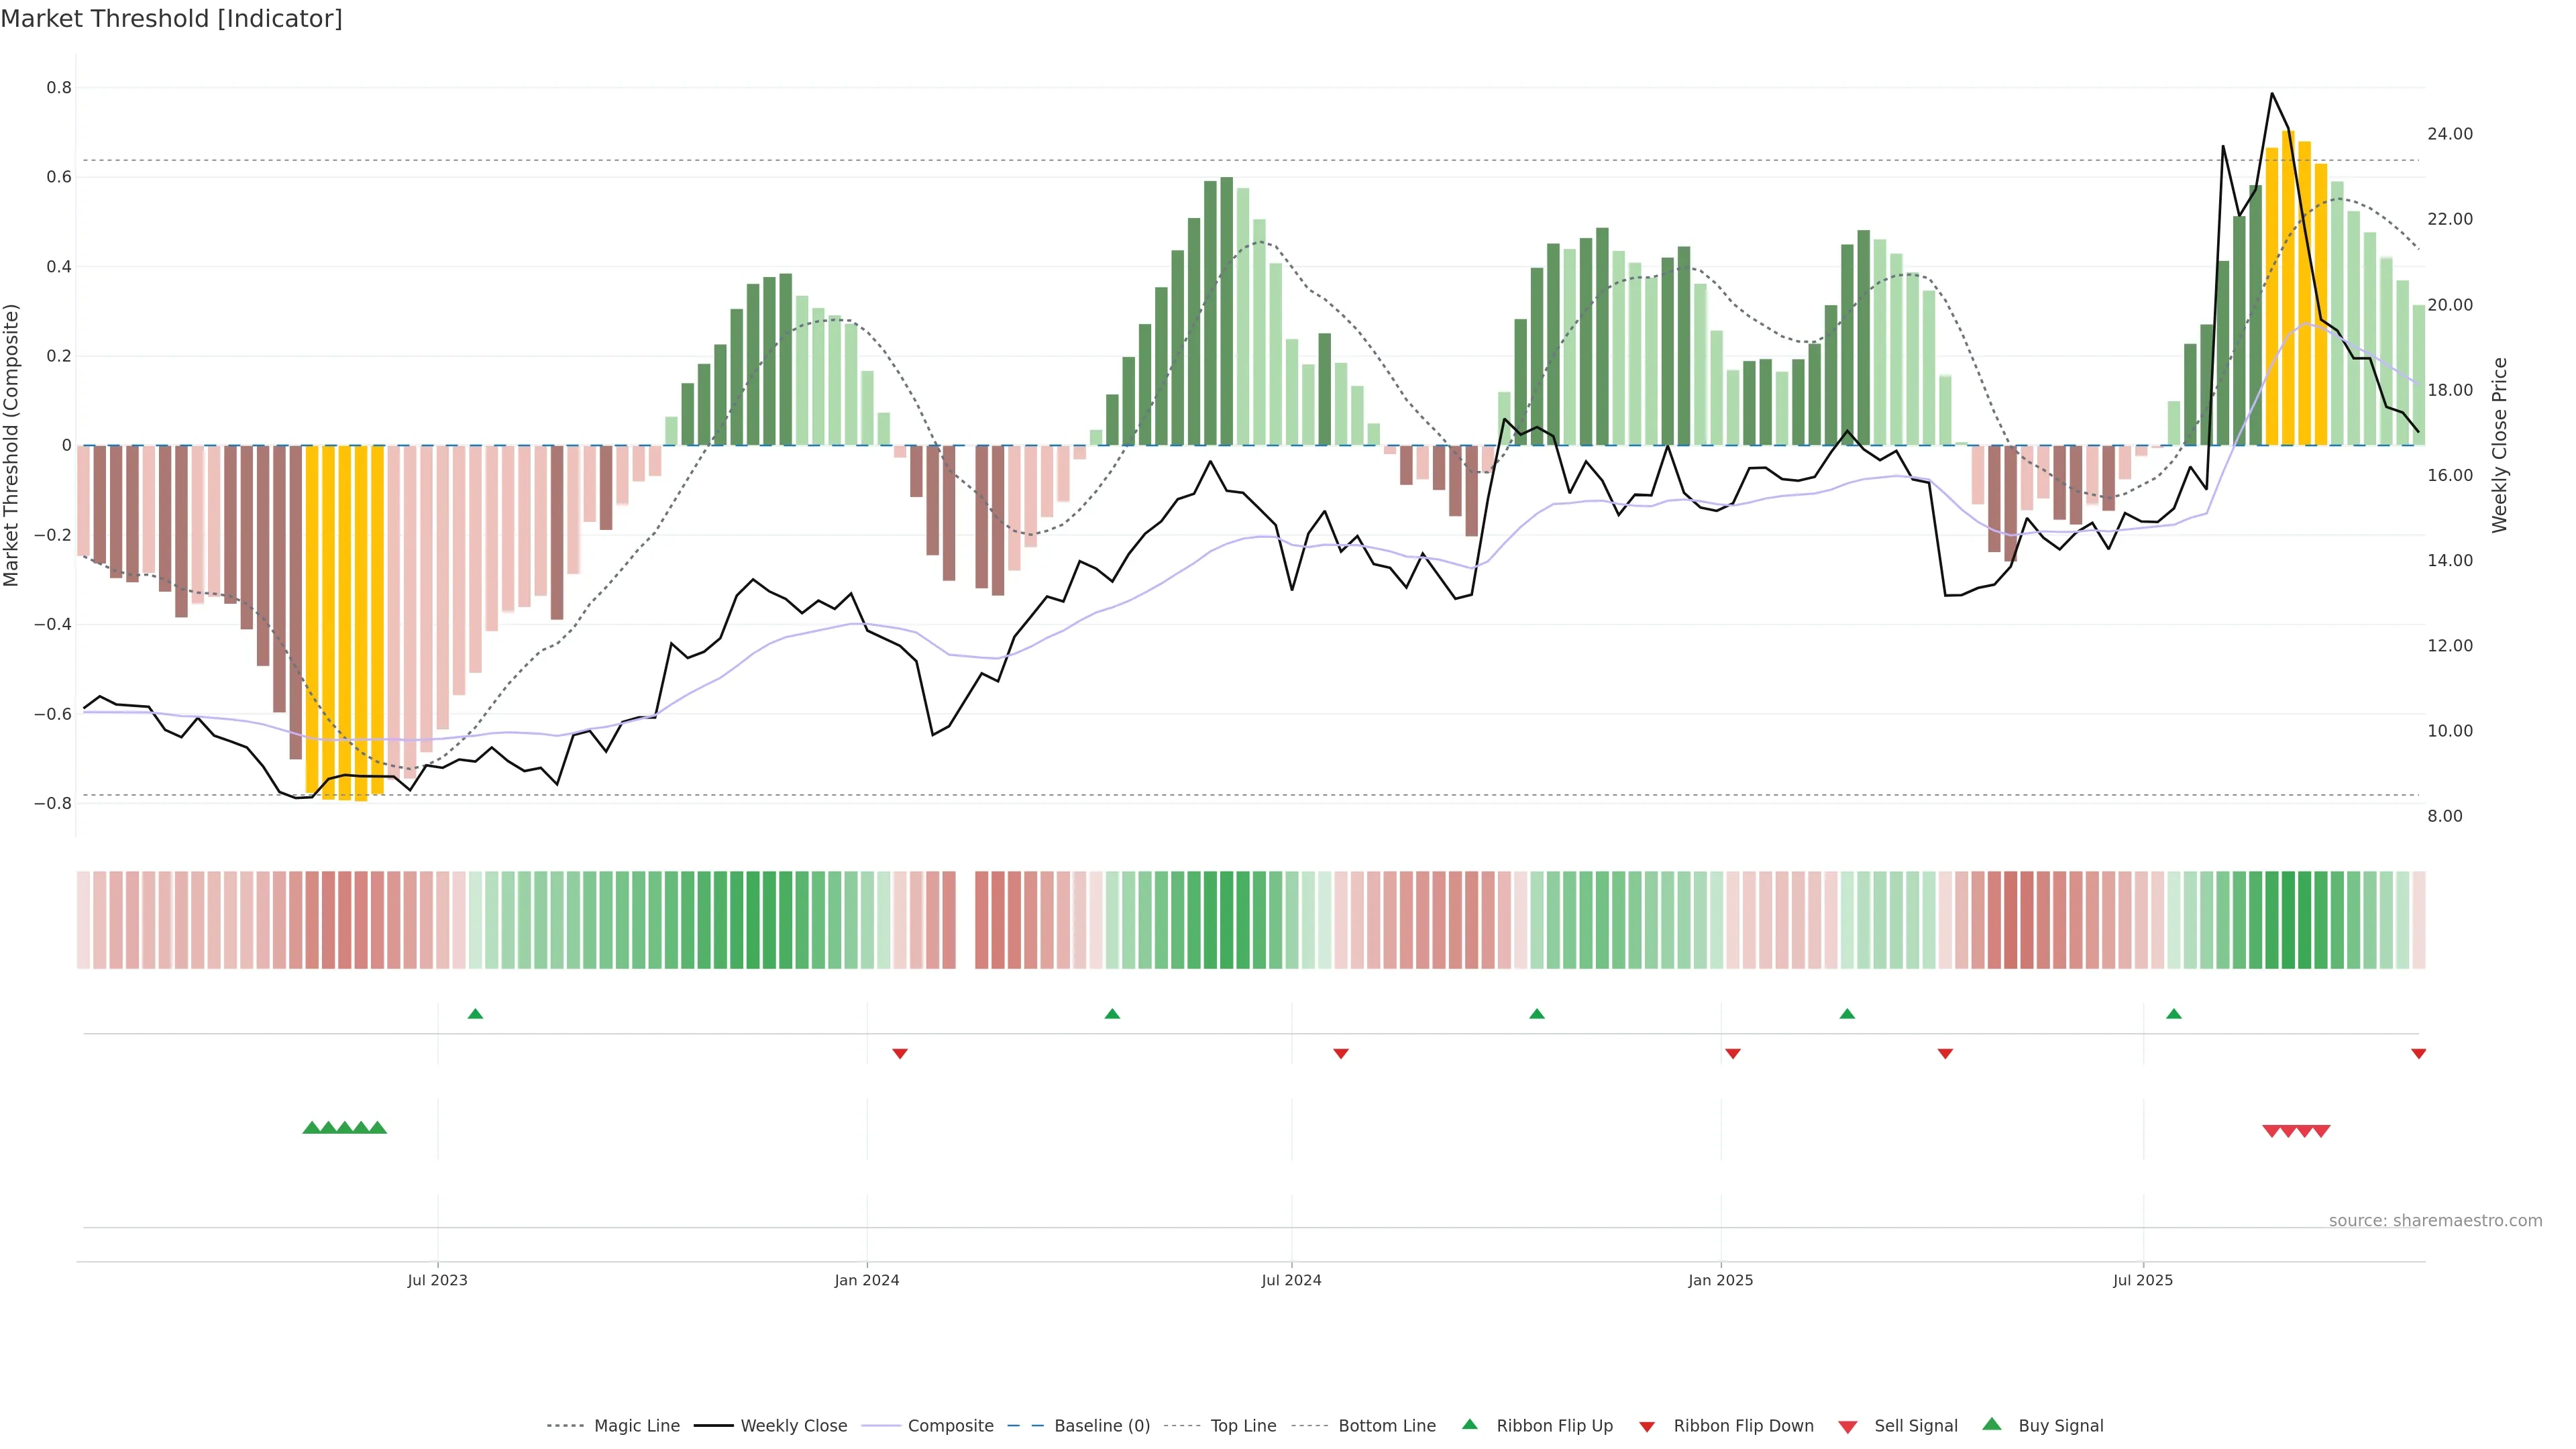Toggle the Top Line legend entry
The height and width of the screenshot is (1449, 2576).
(1243, 1426)
